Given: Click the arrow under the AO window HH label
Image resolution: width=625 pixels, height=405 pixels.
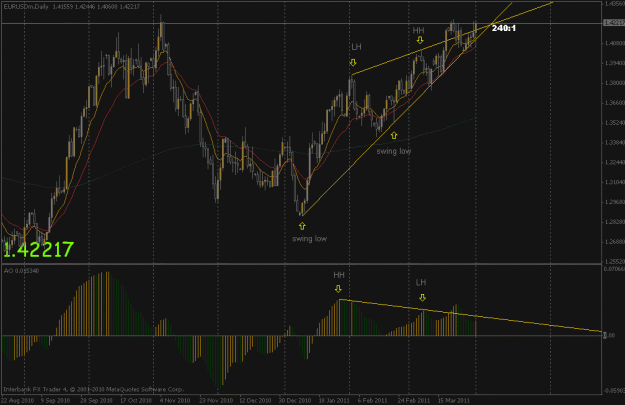Looking at the screenshot, I should coord(338,289).
